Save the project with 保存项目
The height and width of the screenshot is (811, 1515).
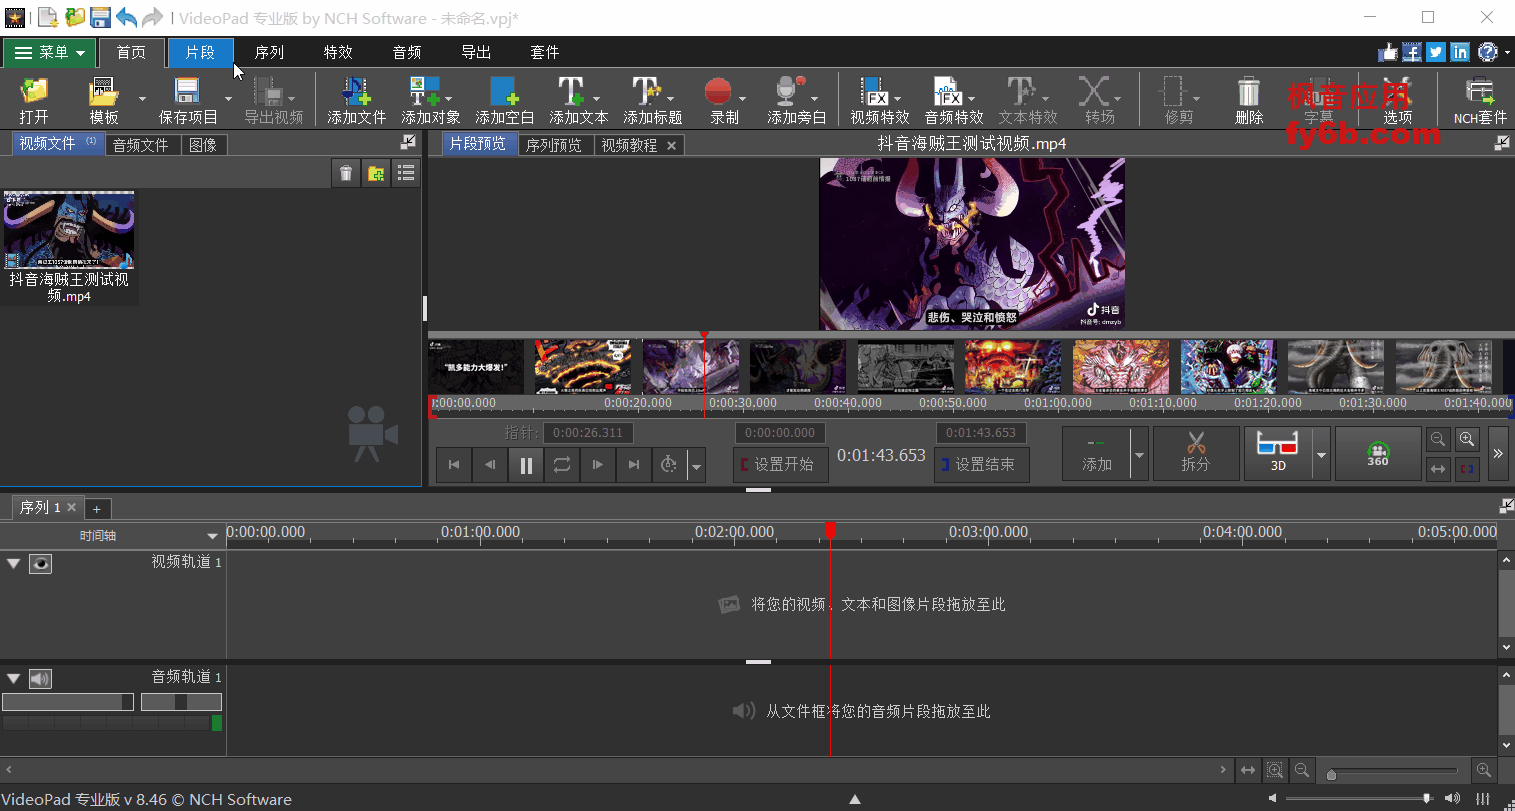[187, 100]
